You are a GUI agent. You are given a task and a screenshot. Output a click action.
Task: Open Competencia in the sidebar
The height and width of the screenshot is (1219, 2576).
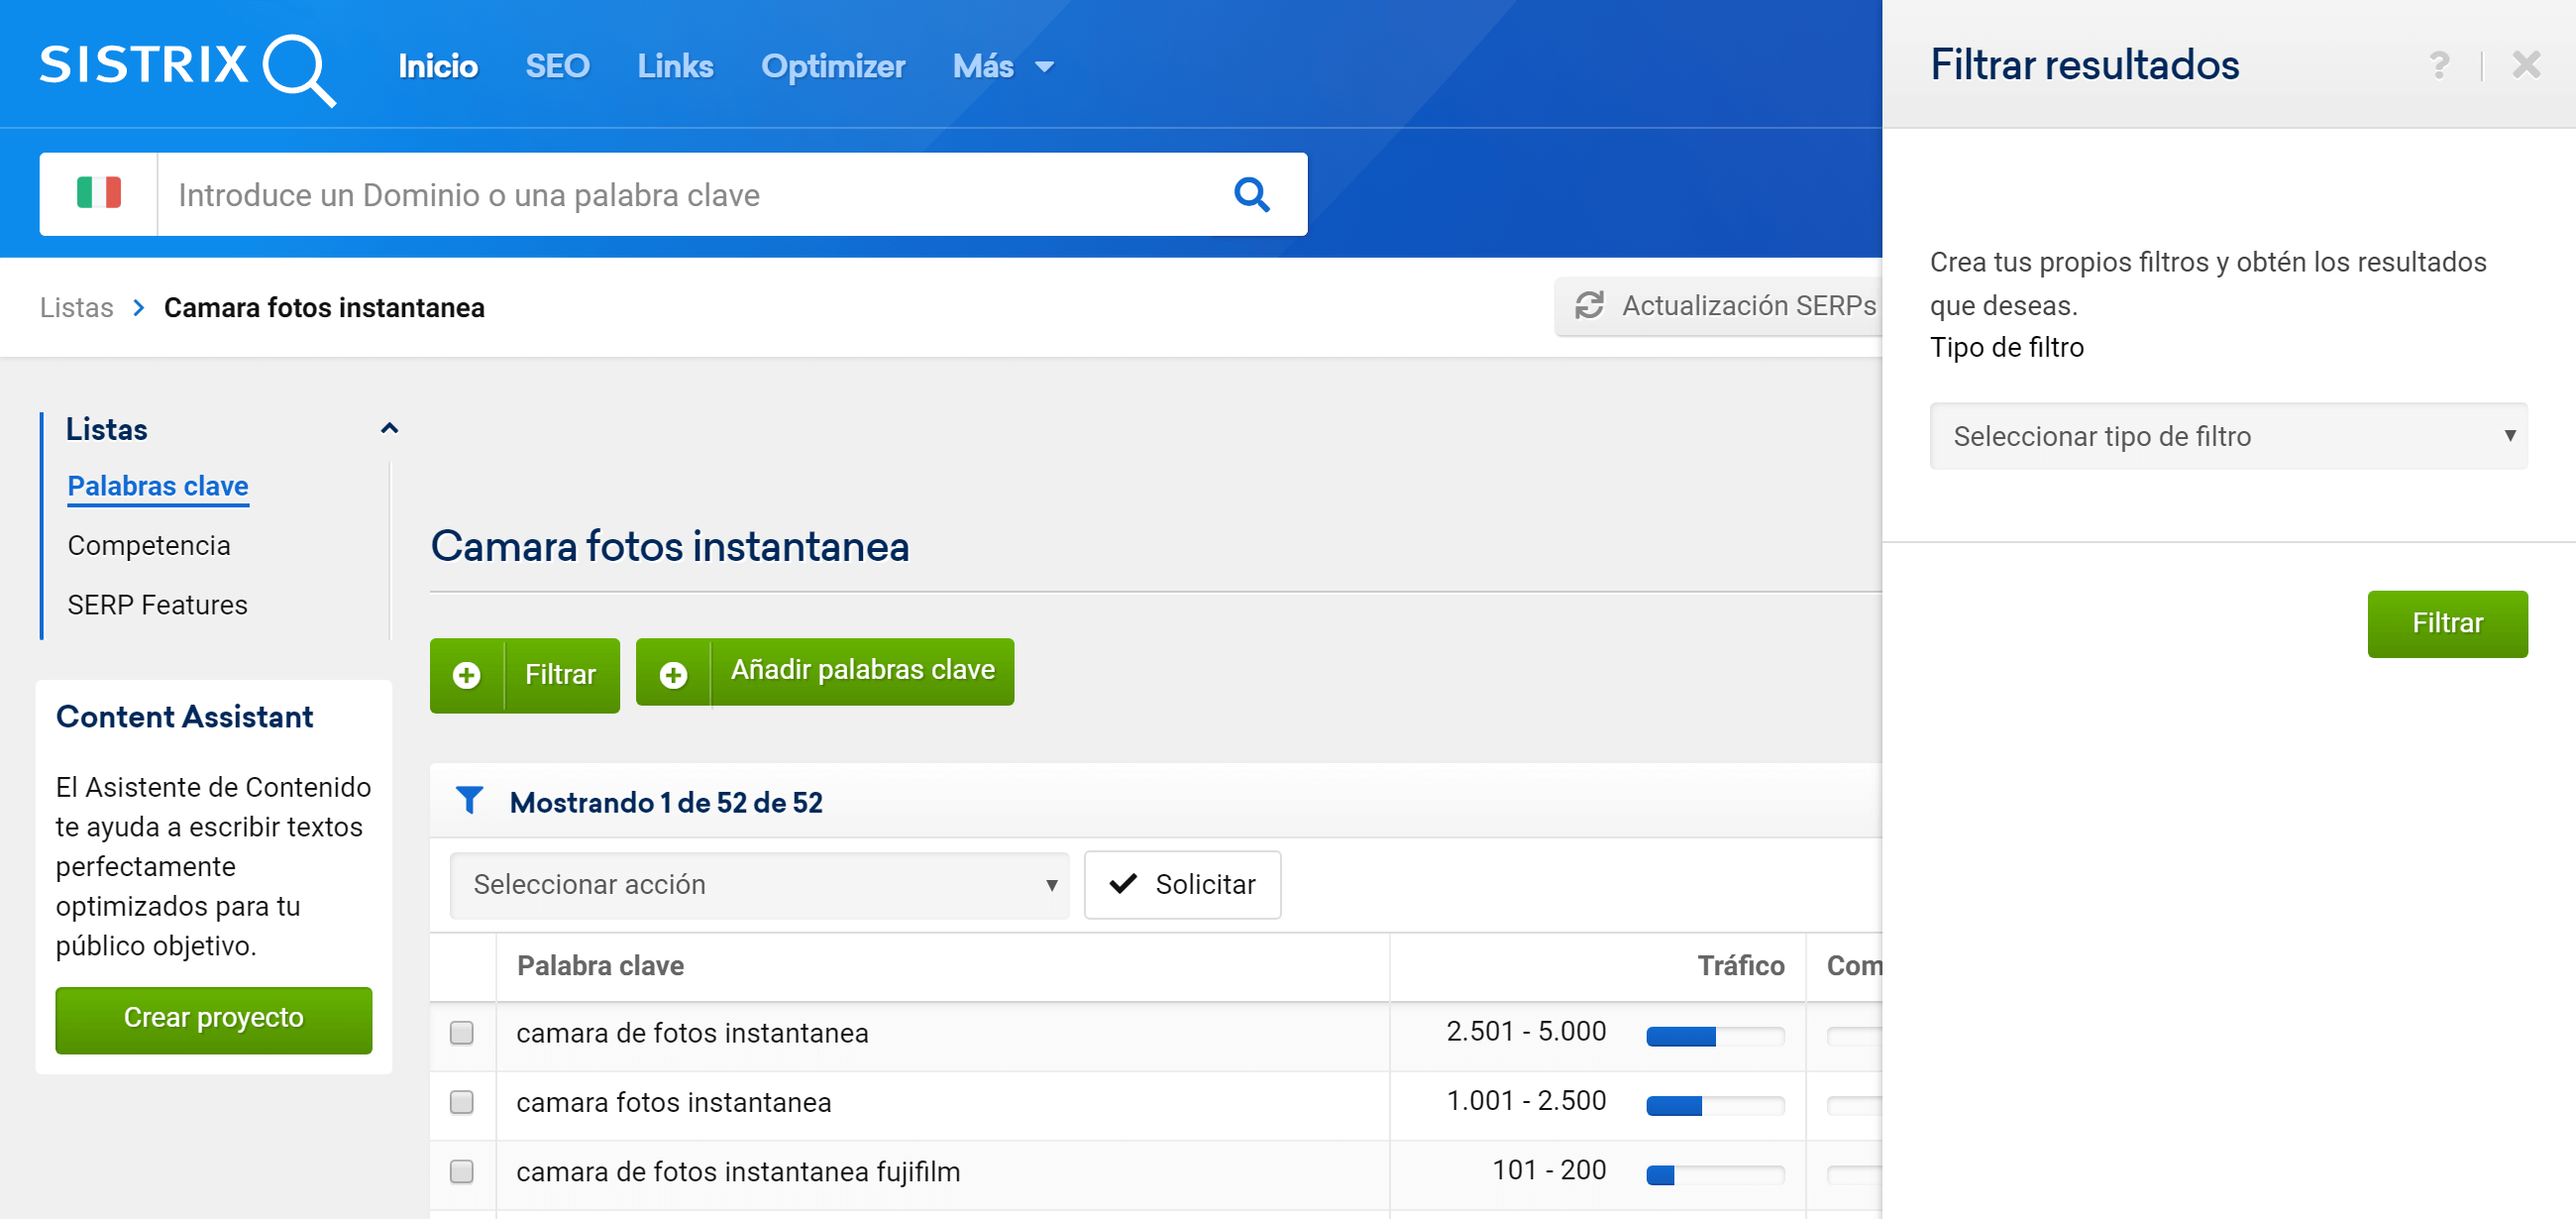[x=148, y=545]
